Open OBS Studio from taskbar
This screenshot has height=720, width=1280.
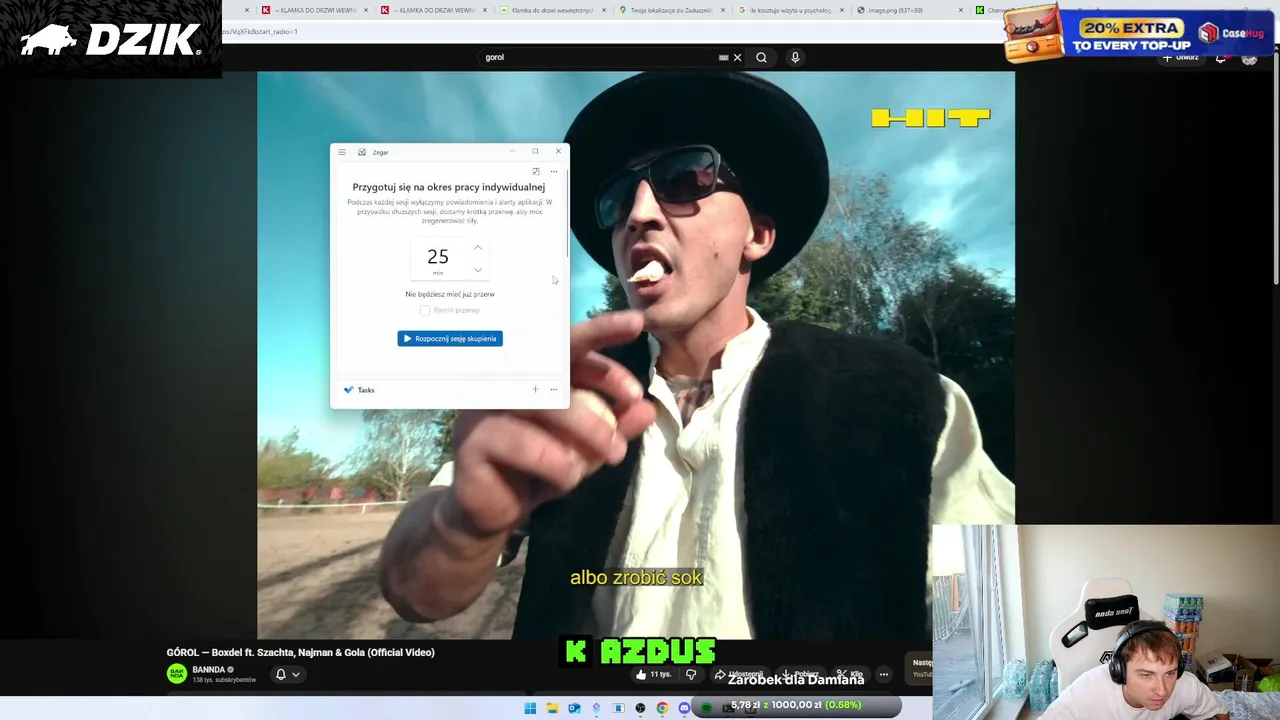(x=640, y=708)
